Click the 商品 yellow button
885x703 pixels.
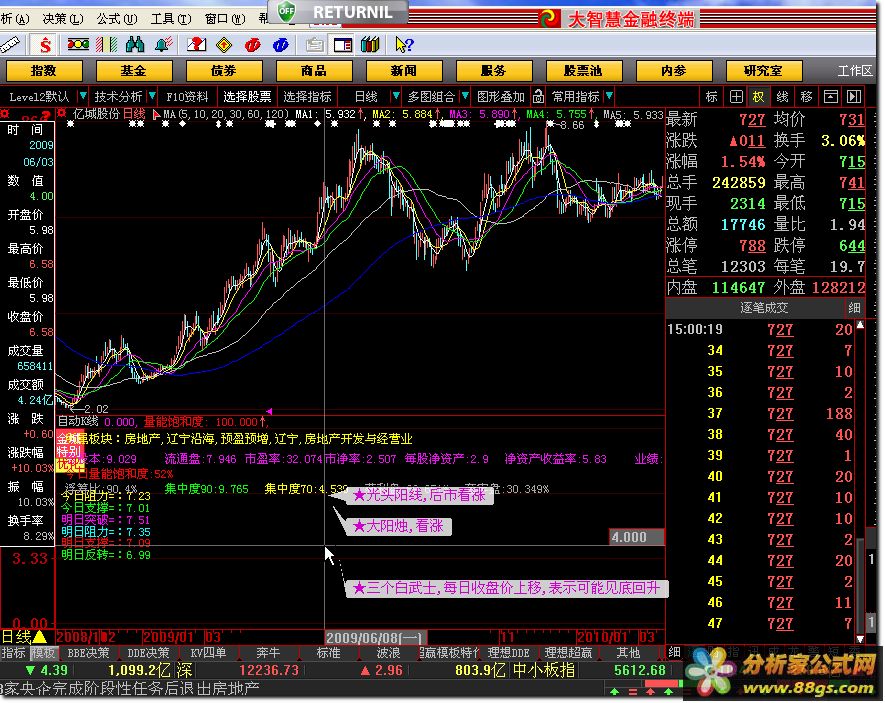pyautogui.click(x=314, y=71)
